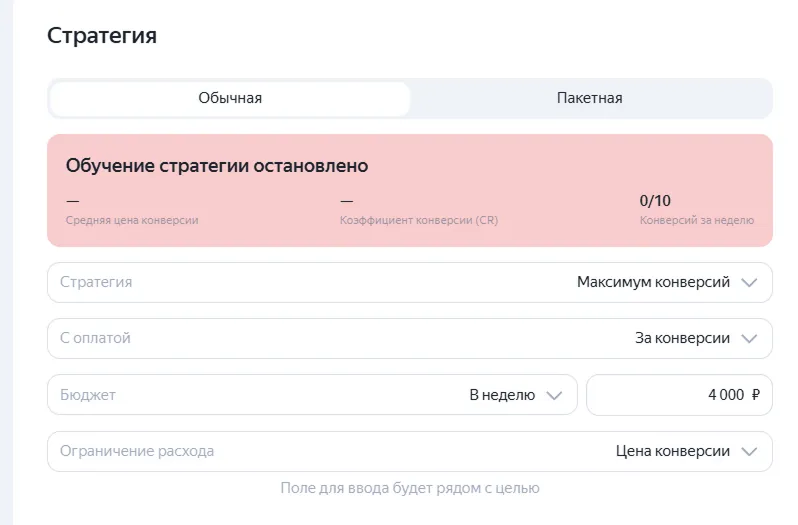
Task: Click the С оплатой field label
Action: click(x=95, y=339)
